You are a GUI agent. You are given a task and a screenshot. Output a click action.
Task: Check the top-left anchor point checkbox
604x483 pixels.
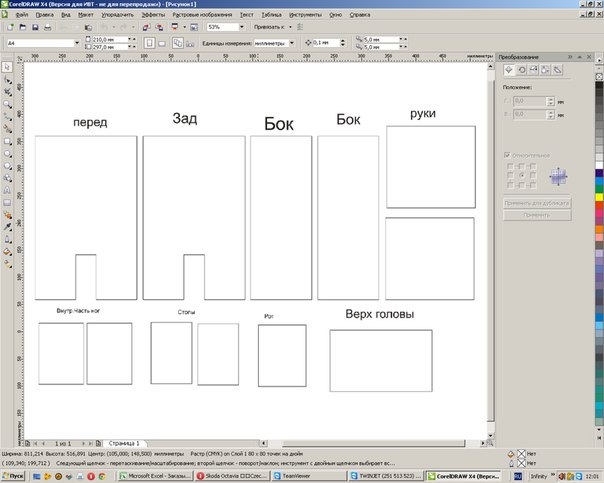pos(510,166)
